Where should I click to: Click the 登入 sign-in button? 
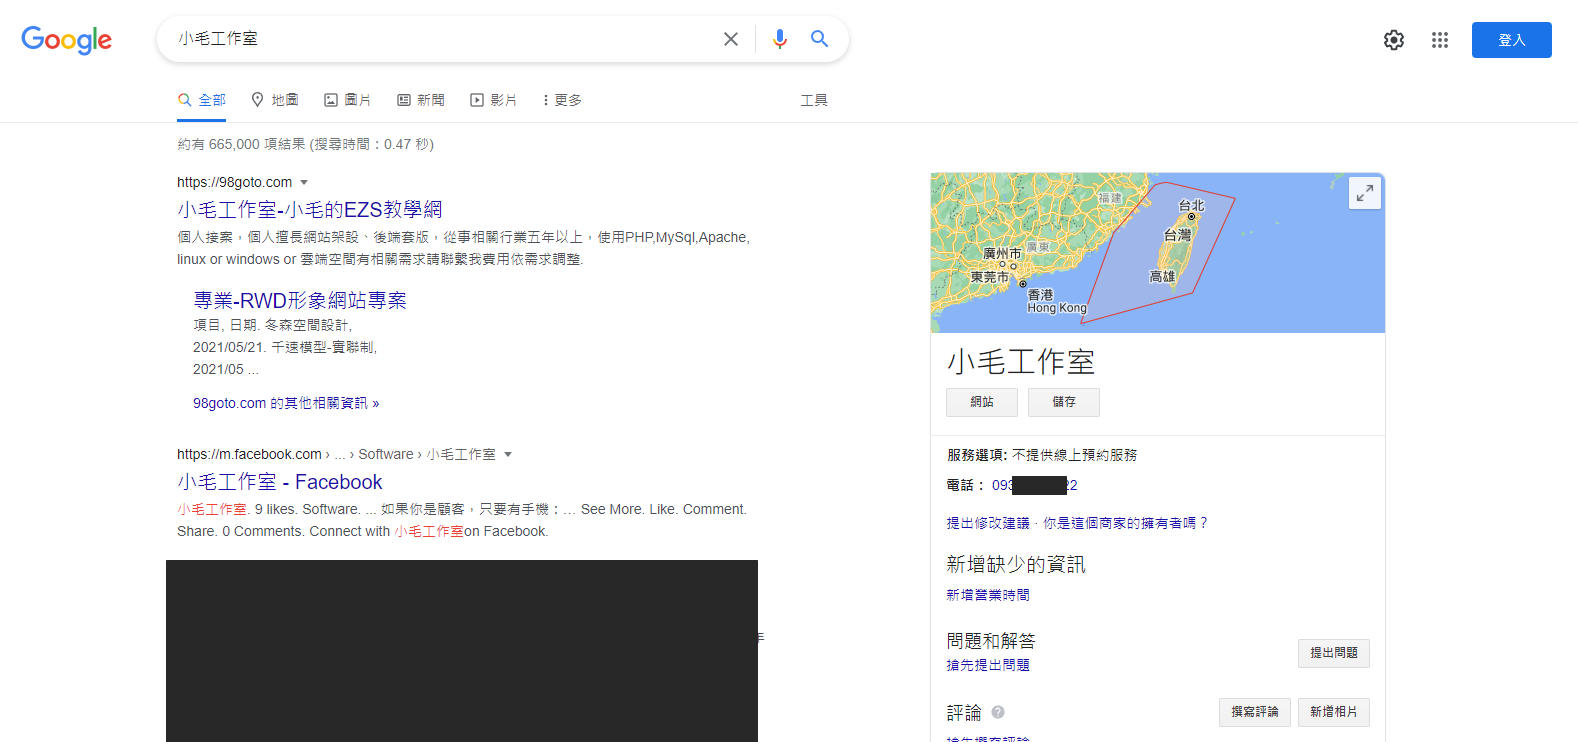click(x=1511, y=40)
